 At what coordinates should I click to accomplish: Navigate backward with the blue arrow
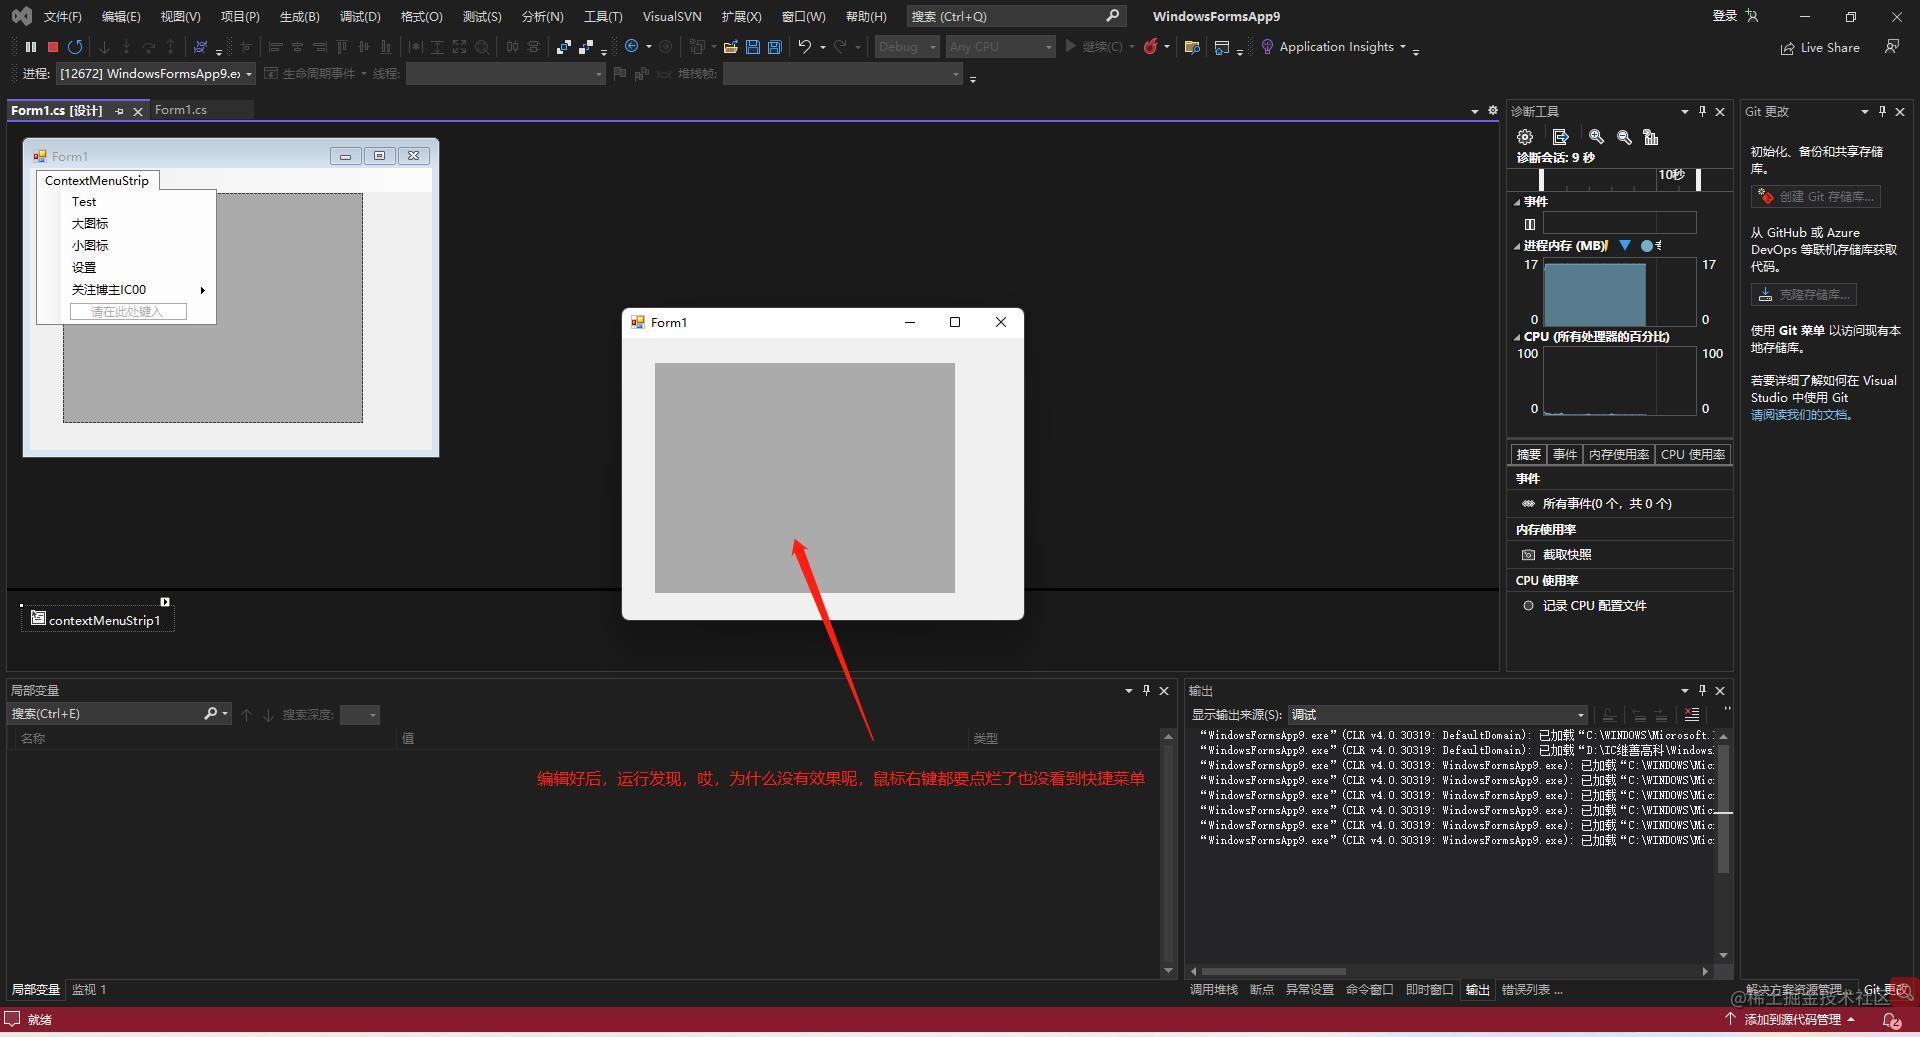click(x=631, y=46)
